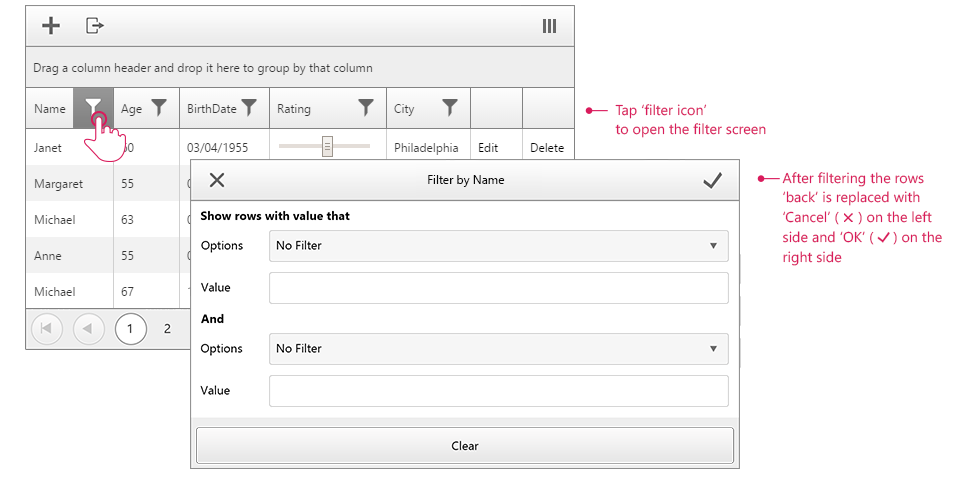Expand the second Options No Filter dropdown

pos(499,349)
